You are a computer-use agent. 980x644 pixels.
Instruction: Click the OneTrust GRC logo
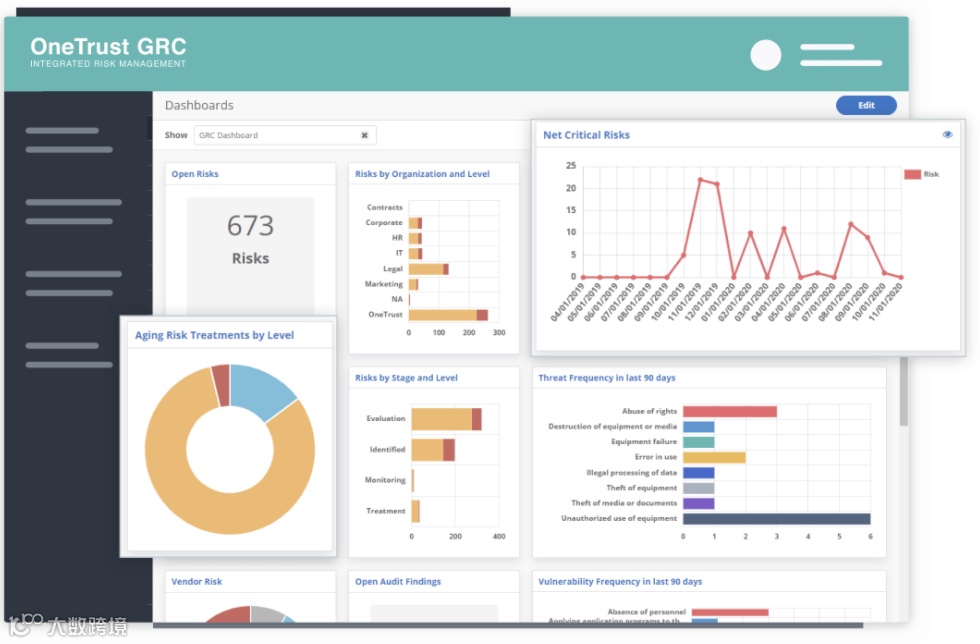(108, 51)
